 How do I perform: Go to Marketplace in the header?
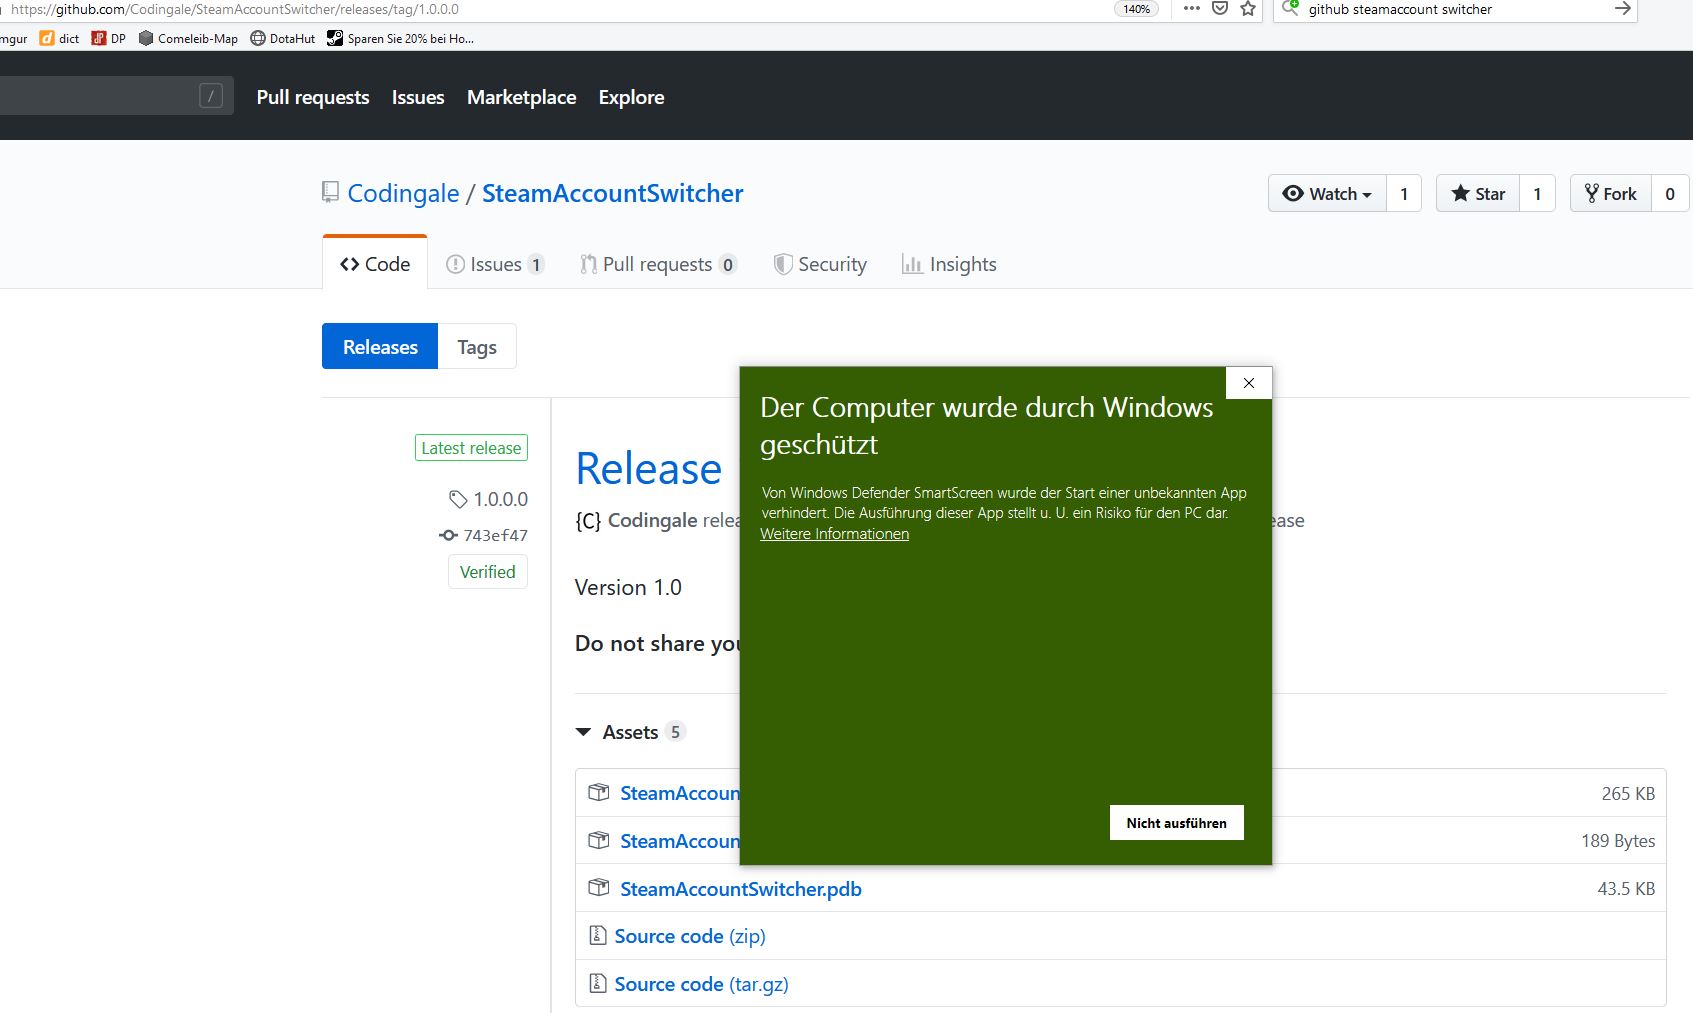tap(522, 97)
